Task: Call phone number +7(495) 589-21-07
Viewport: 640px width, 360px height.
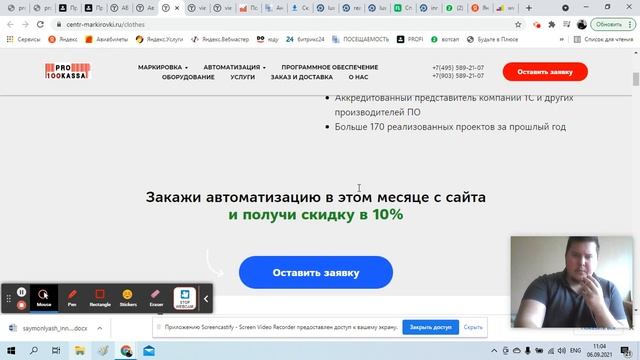Action: click(458, 68)
